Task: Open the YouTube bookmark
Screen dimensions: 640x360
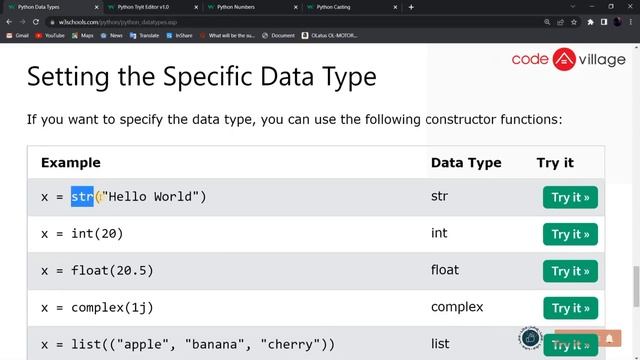Action: pos(50,36)
